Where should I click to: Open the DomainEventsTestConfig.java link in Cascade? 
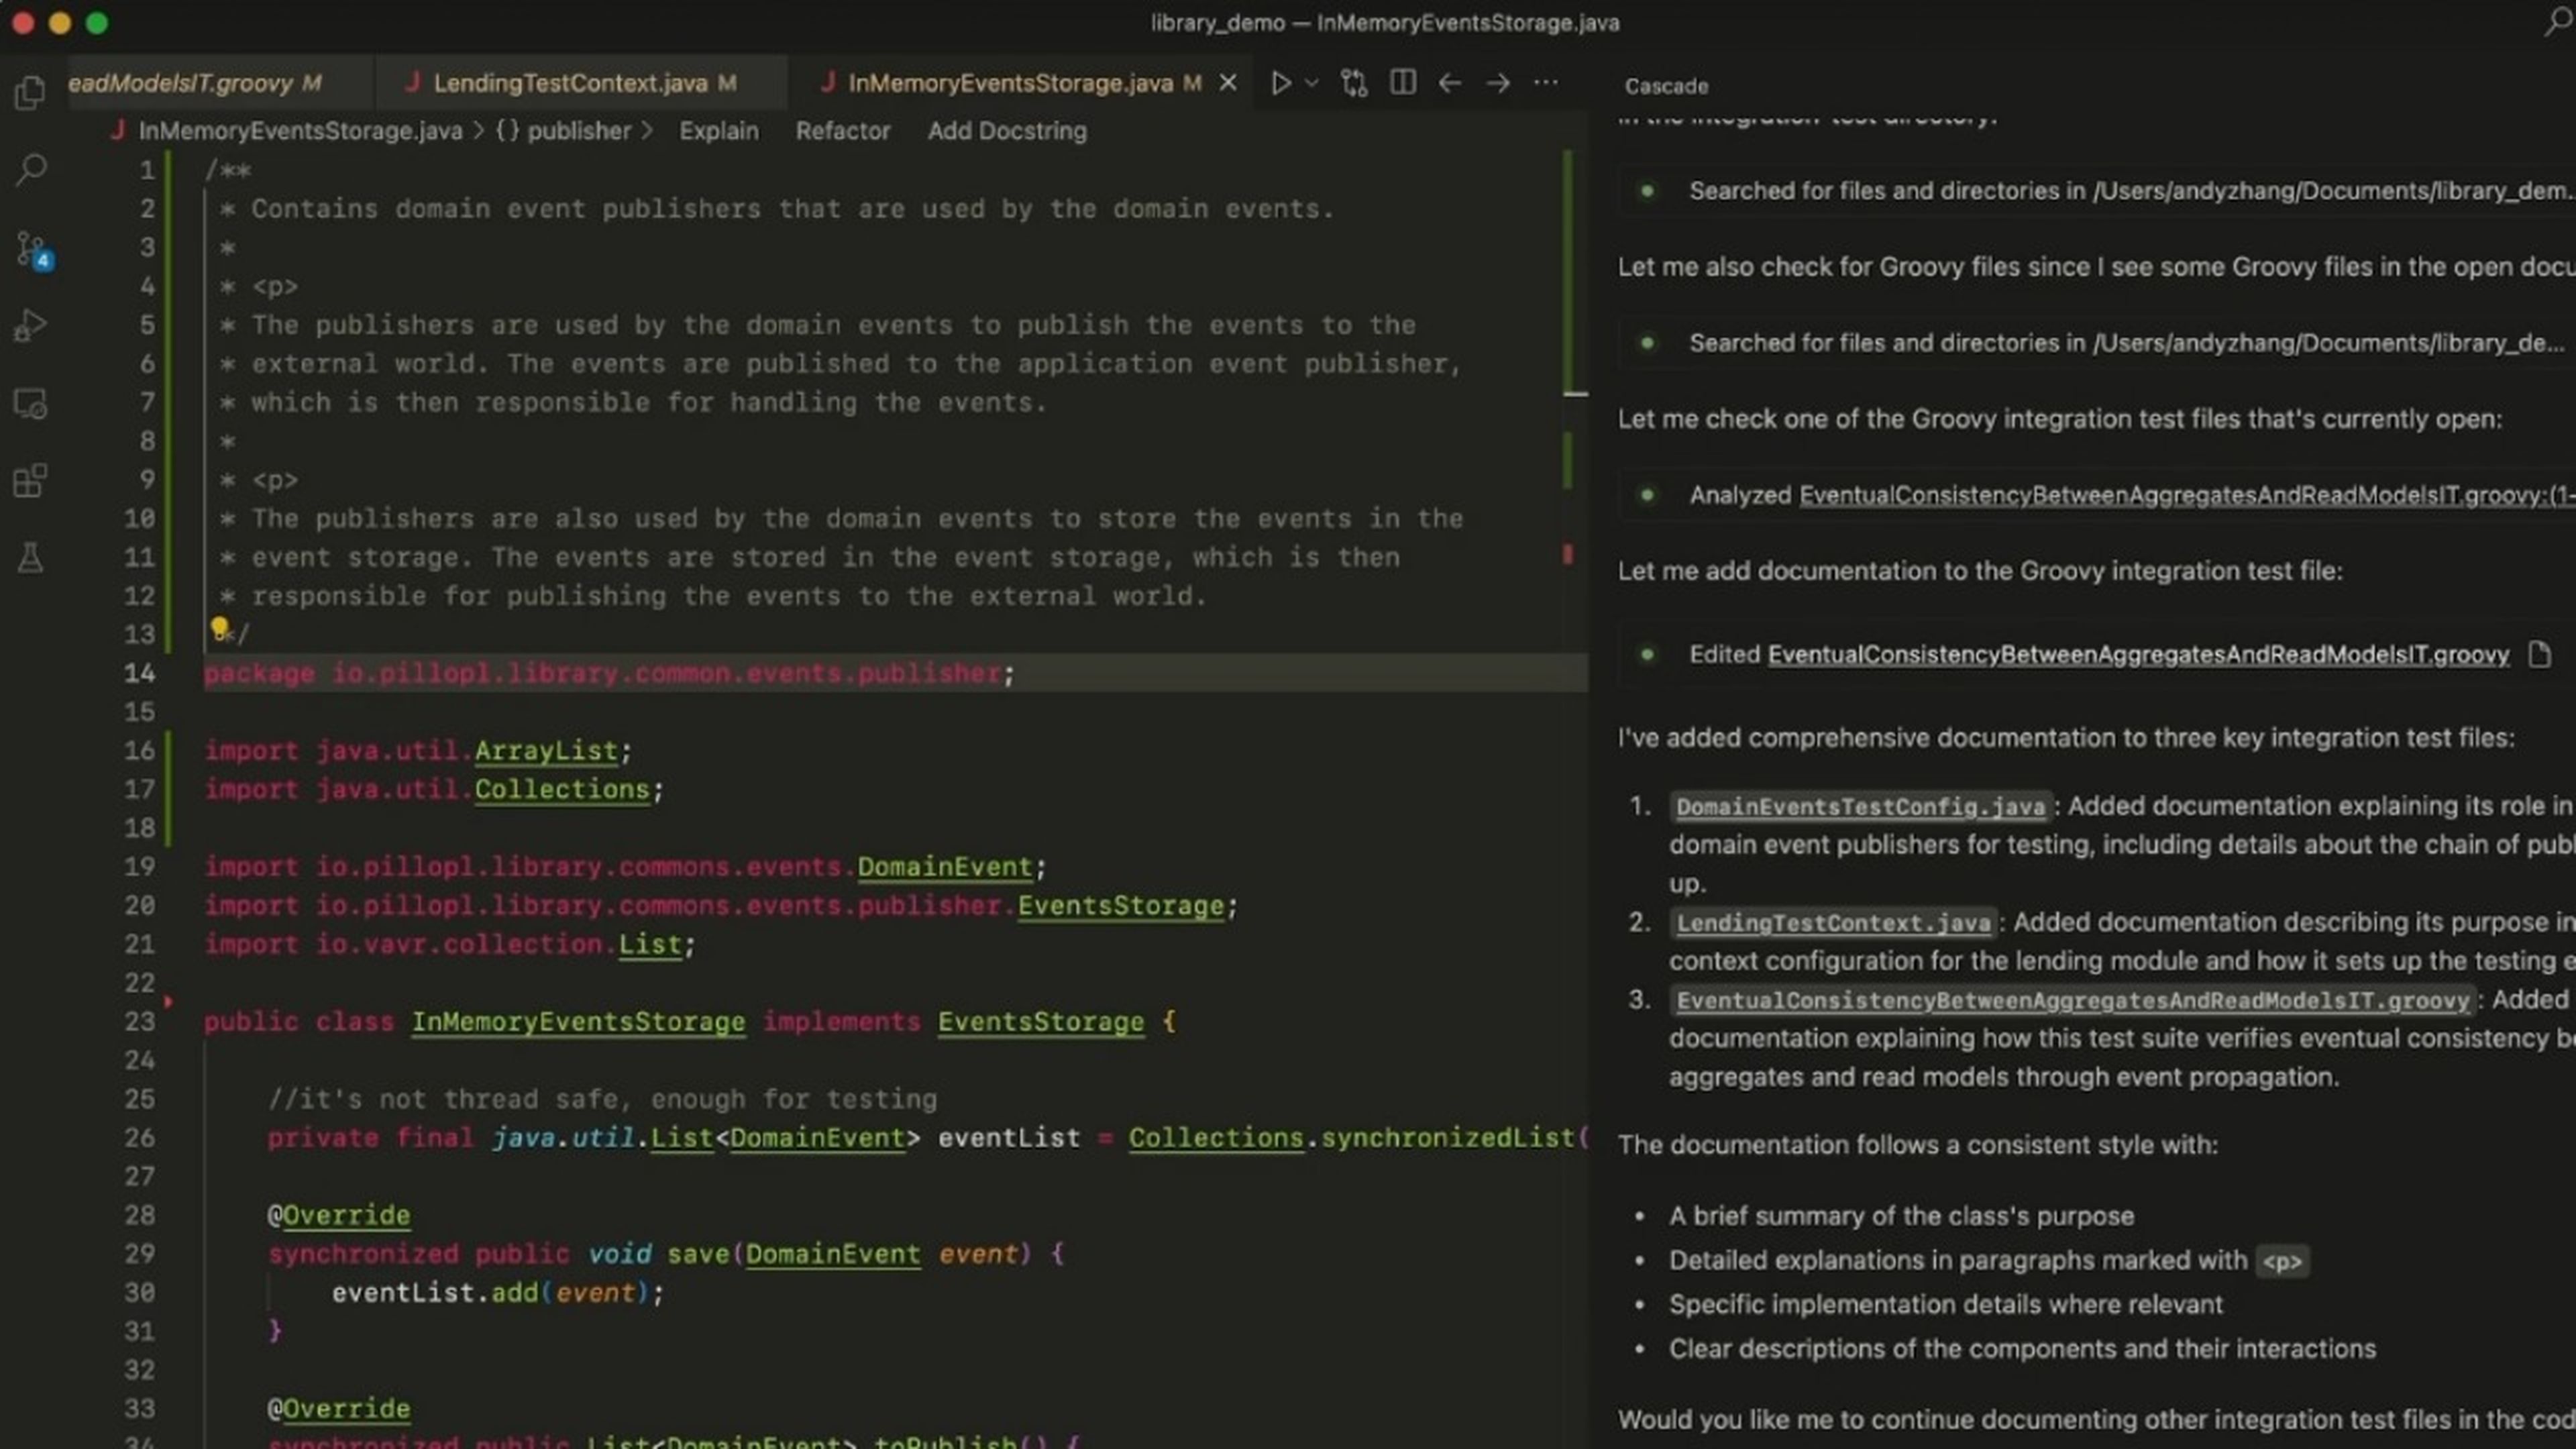[x=1861, y=807]
